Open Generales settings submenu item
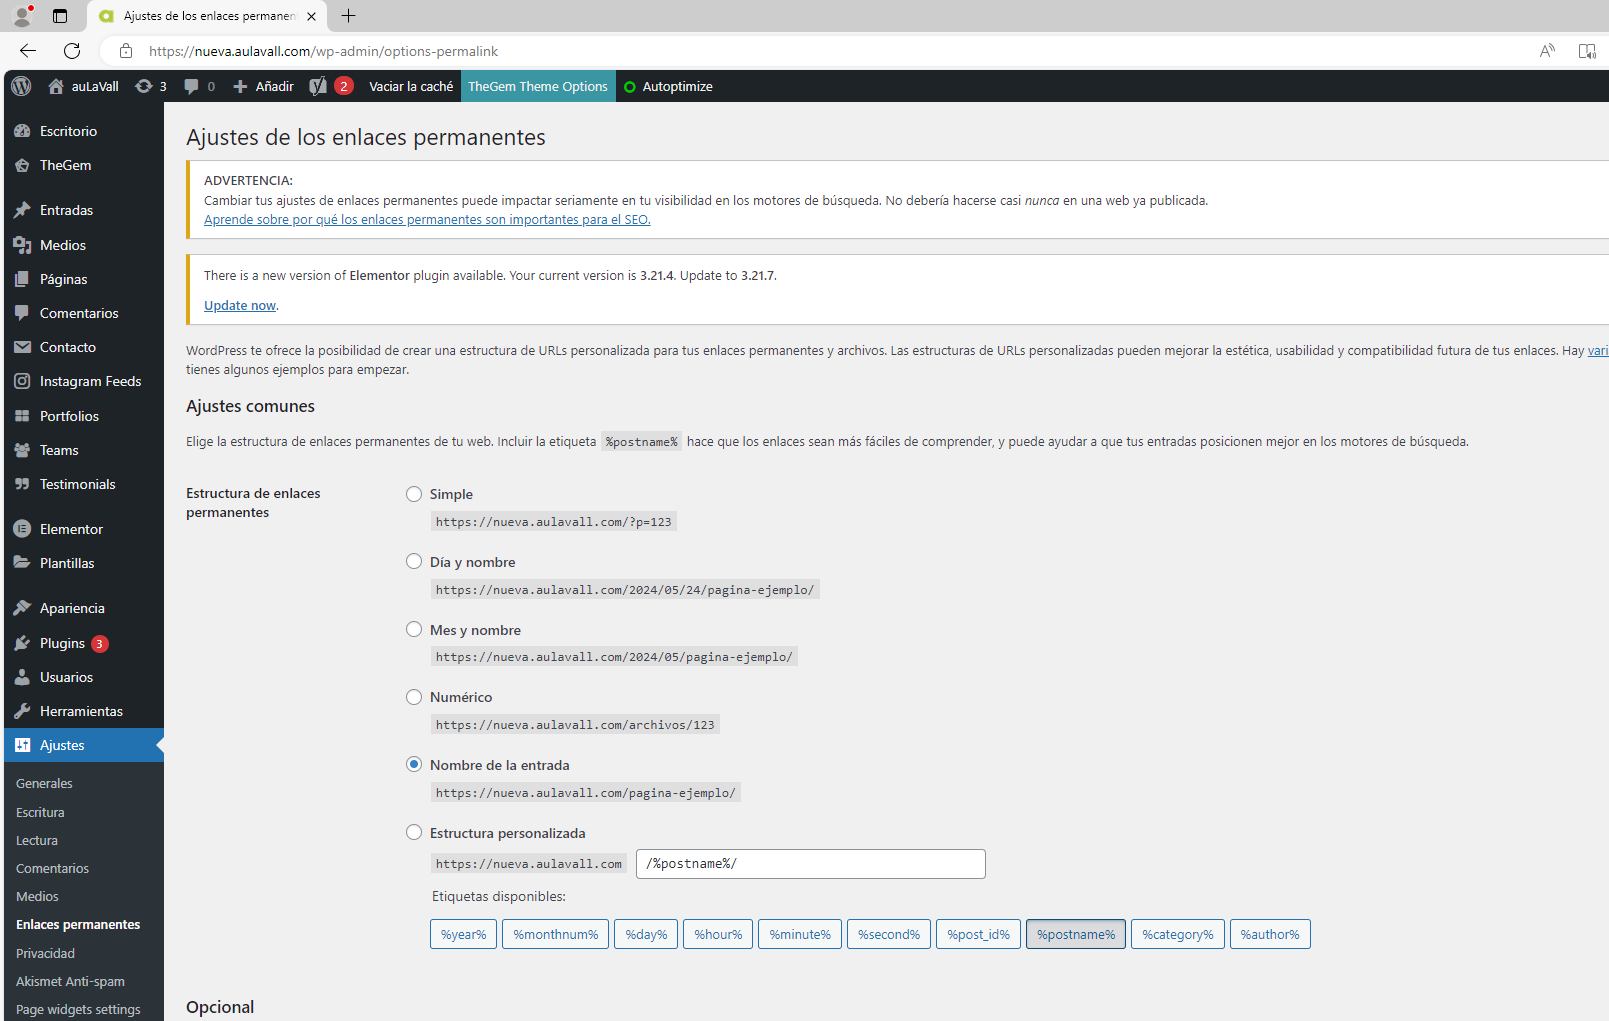1609x1021 pixels. (x=44, y=783)
